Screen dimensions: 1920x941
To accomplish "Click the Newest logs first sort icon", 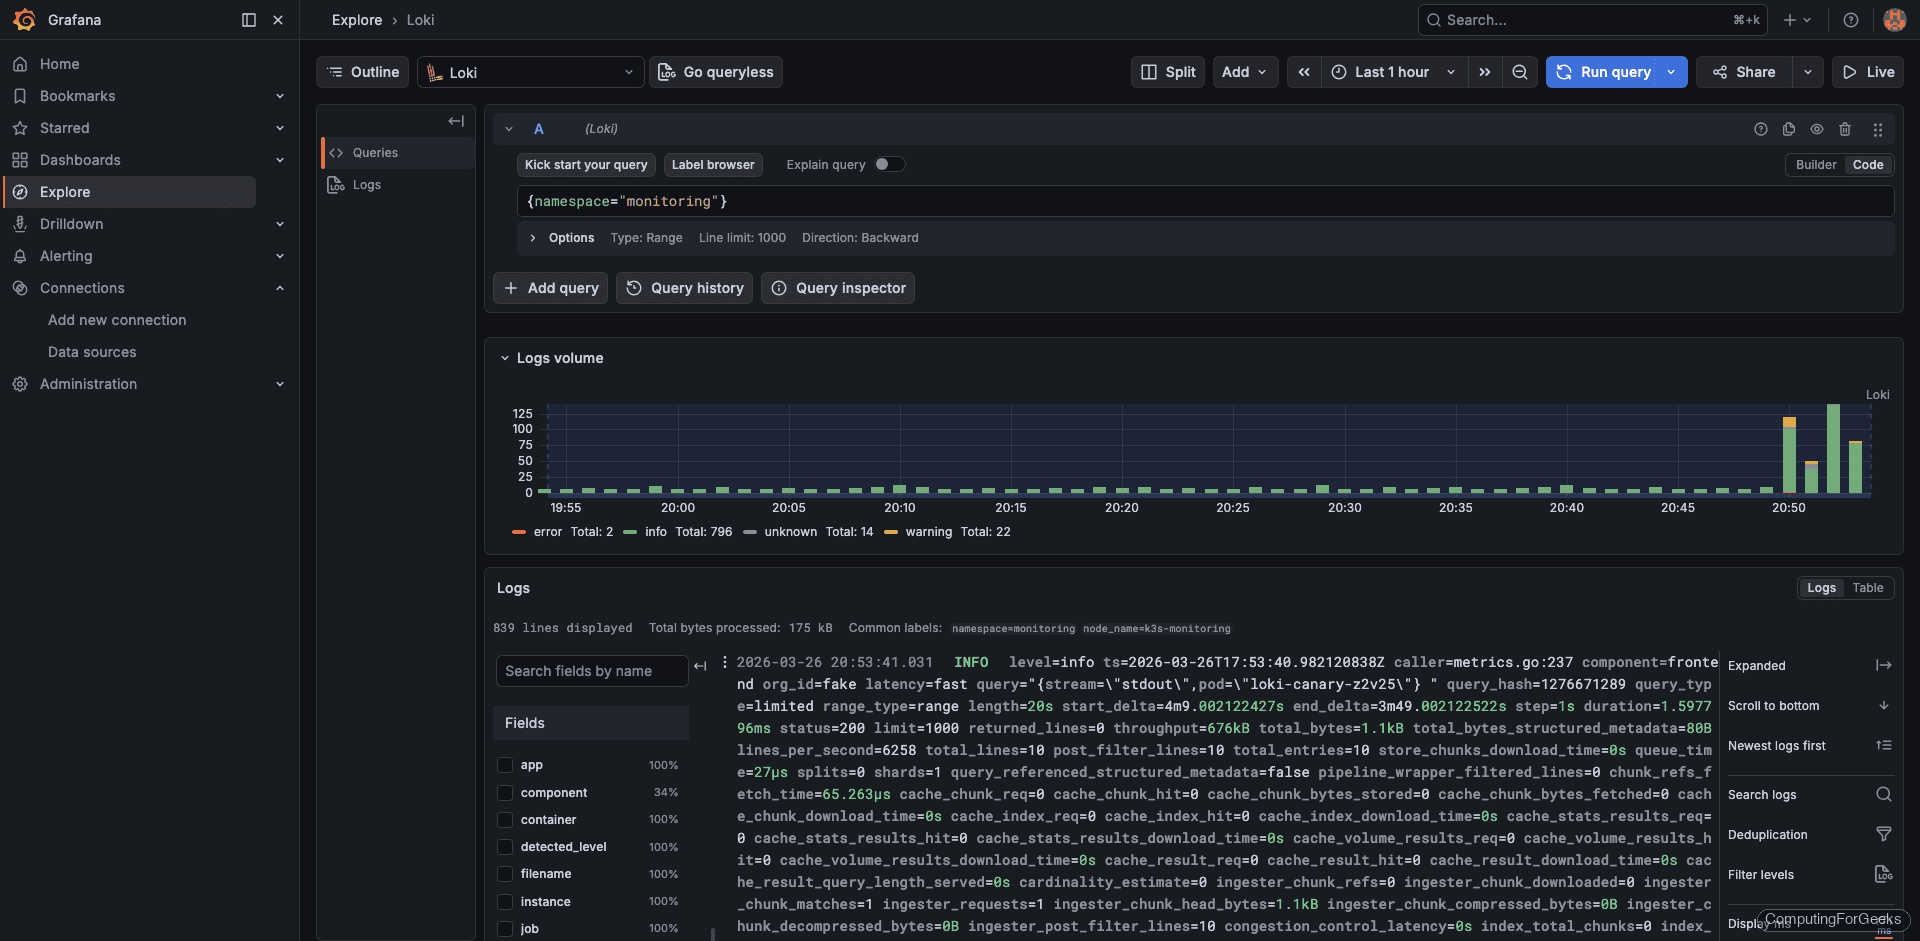I will [x=1884, y=745].
